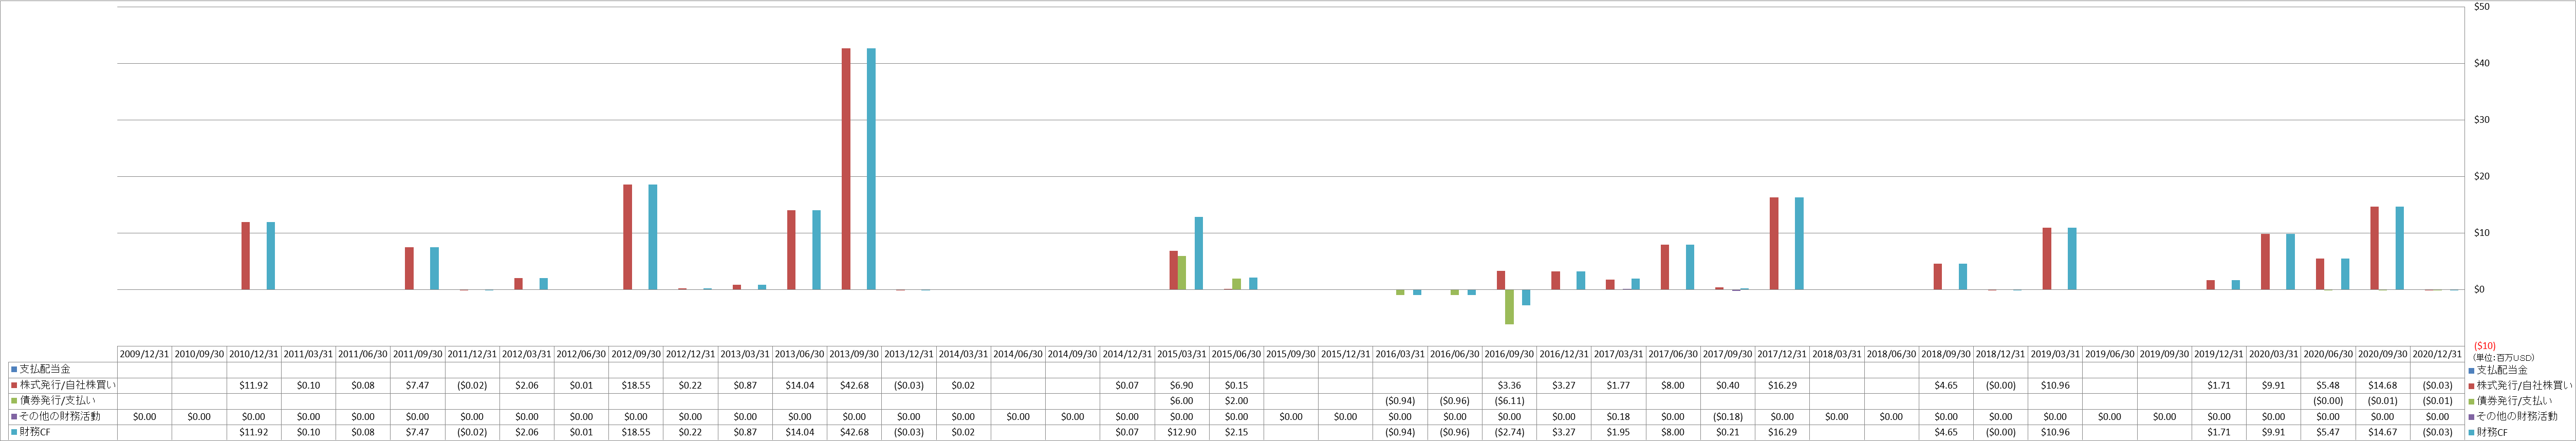Click $1.95 in the 財務CF row
This screenshot has height=441, width=2576.
click(1618, 432)
